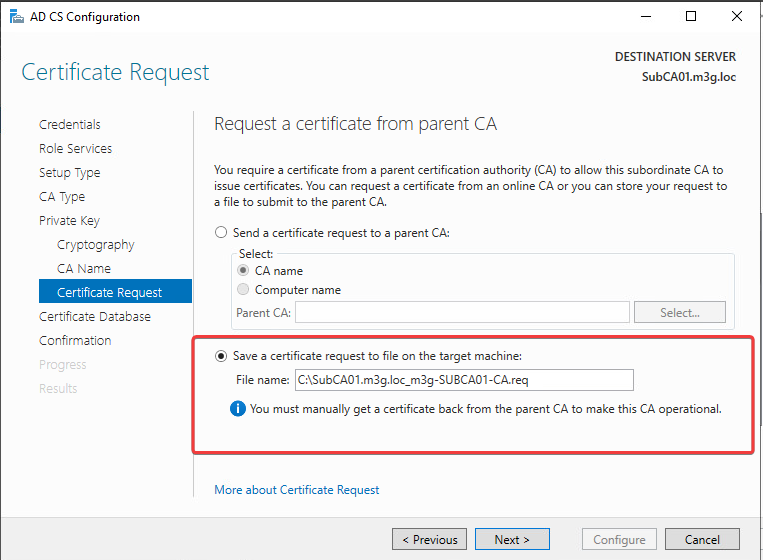
Task: Open the Setup Type step
Action: point(69,173)
